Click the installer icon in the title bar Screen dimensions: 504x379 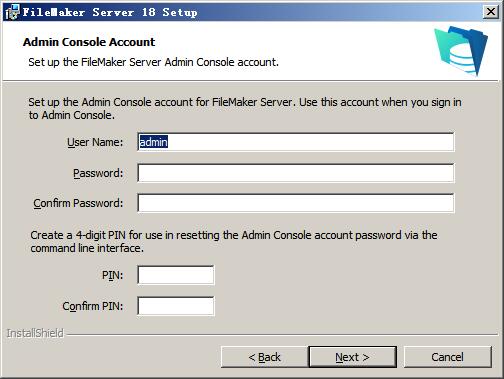12,12
